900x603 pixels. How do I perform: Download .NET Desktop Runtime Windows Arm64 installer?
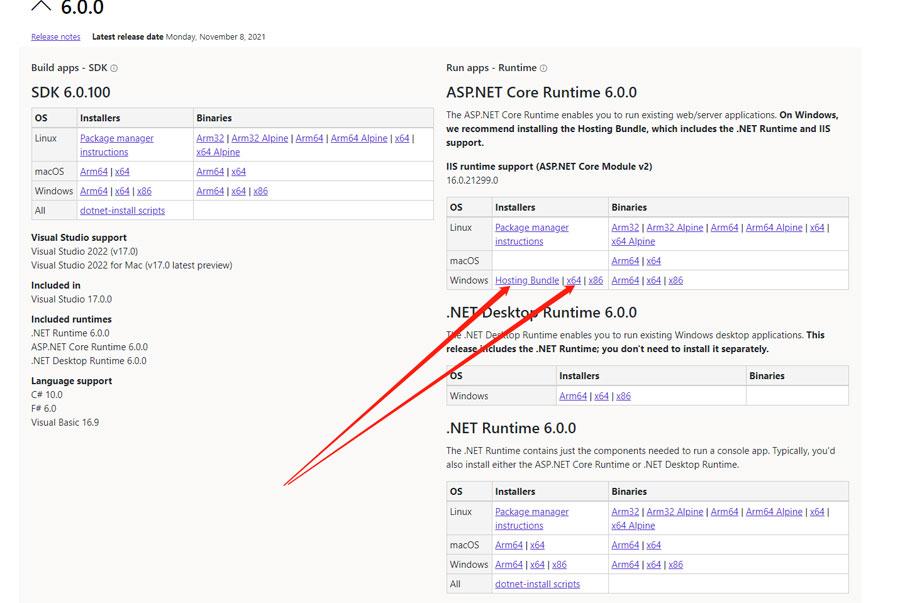click(x=573, y=396)
